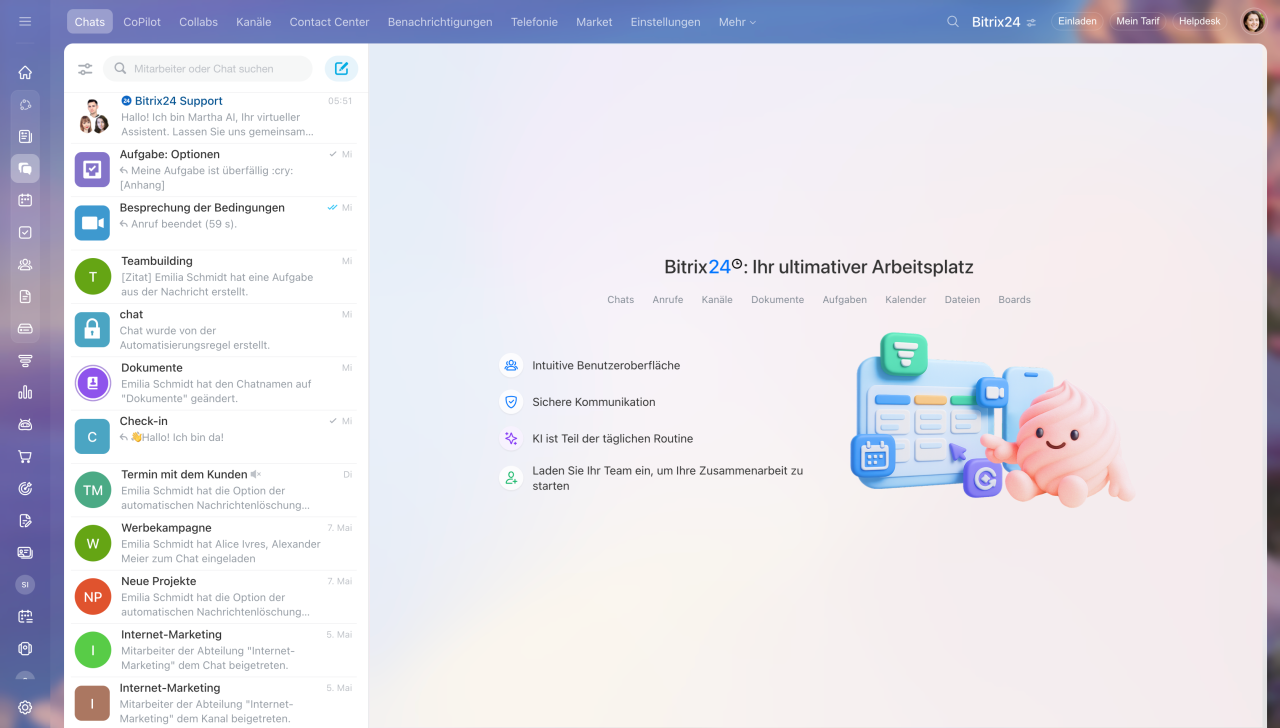Click the Bitrix24 Support avatar
This screenshot has width=1280, height=728.
[x=93, y=117]
